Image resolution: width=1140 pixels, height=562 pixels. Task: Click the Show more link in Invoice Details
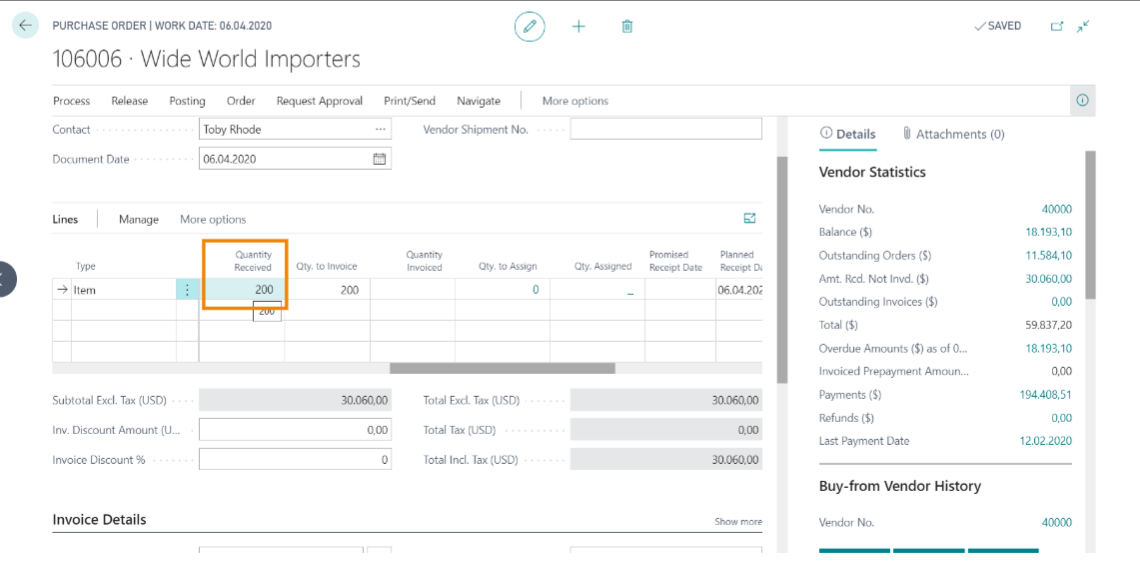pyautogui.click(x=738, y=522)
